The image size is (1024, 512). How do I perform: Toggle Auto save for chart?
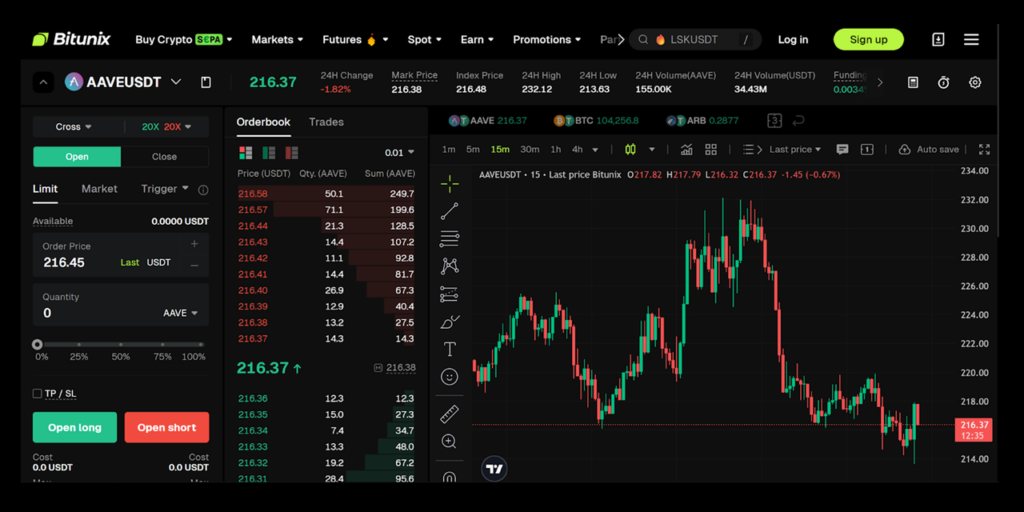tap(929, 150)
